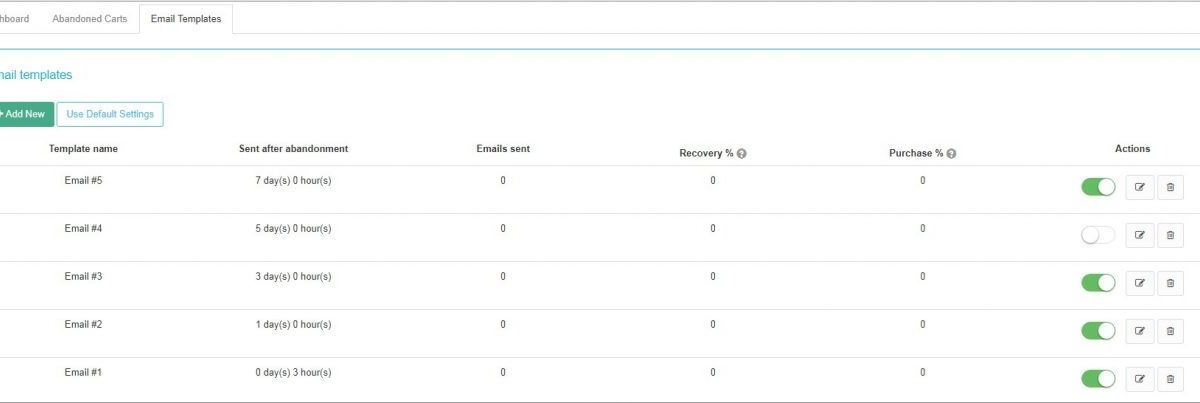The height and width of the screenshot is (403, 1200).
Task: Enable the Email #4 toggle
Action: click(1098, 235)
